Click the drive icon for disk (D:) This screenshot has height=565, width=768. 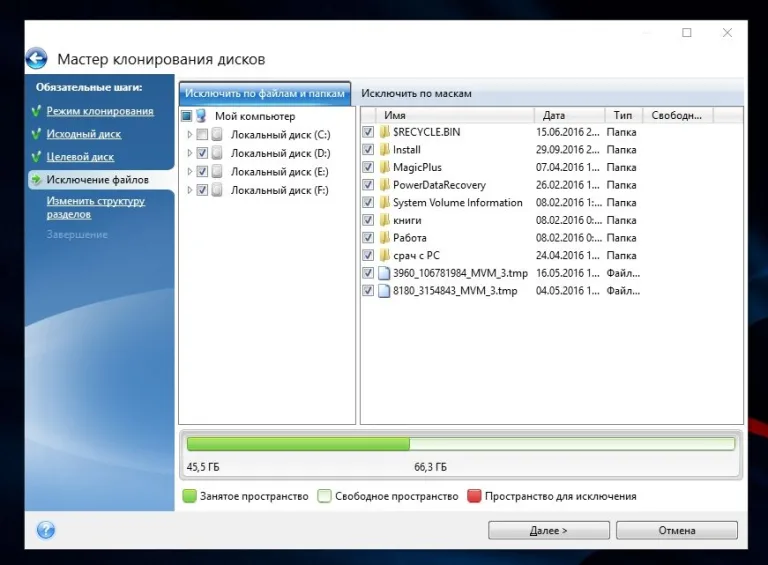(217, 153)
